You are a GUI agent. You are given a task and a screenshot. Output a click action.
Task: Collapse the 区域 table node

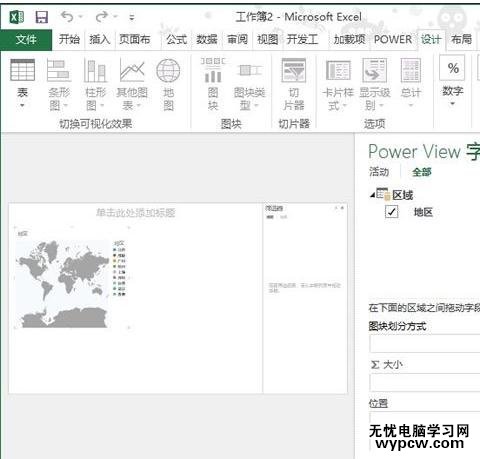coord(372,195)
